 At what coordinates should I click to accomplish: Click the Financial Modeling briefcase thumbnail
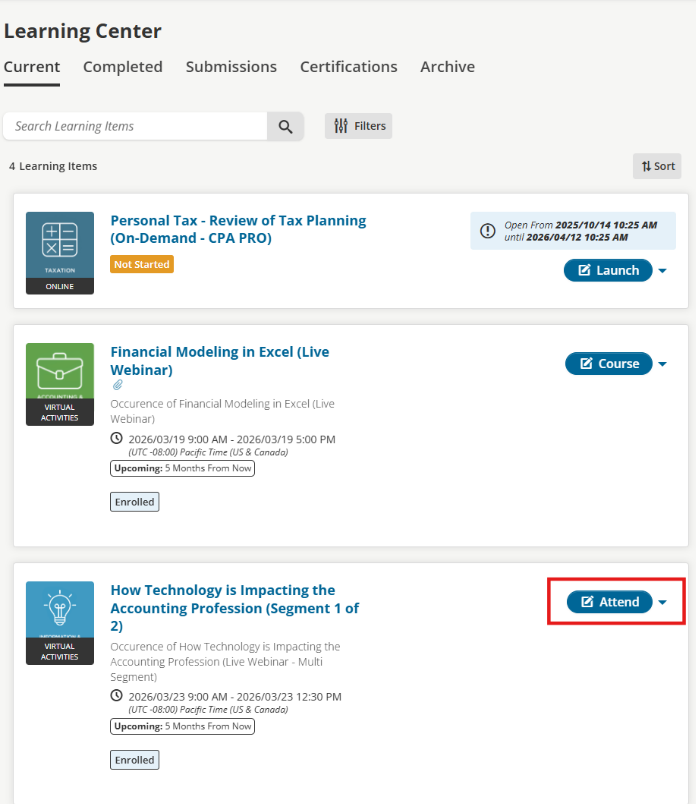pos(60,384)
